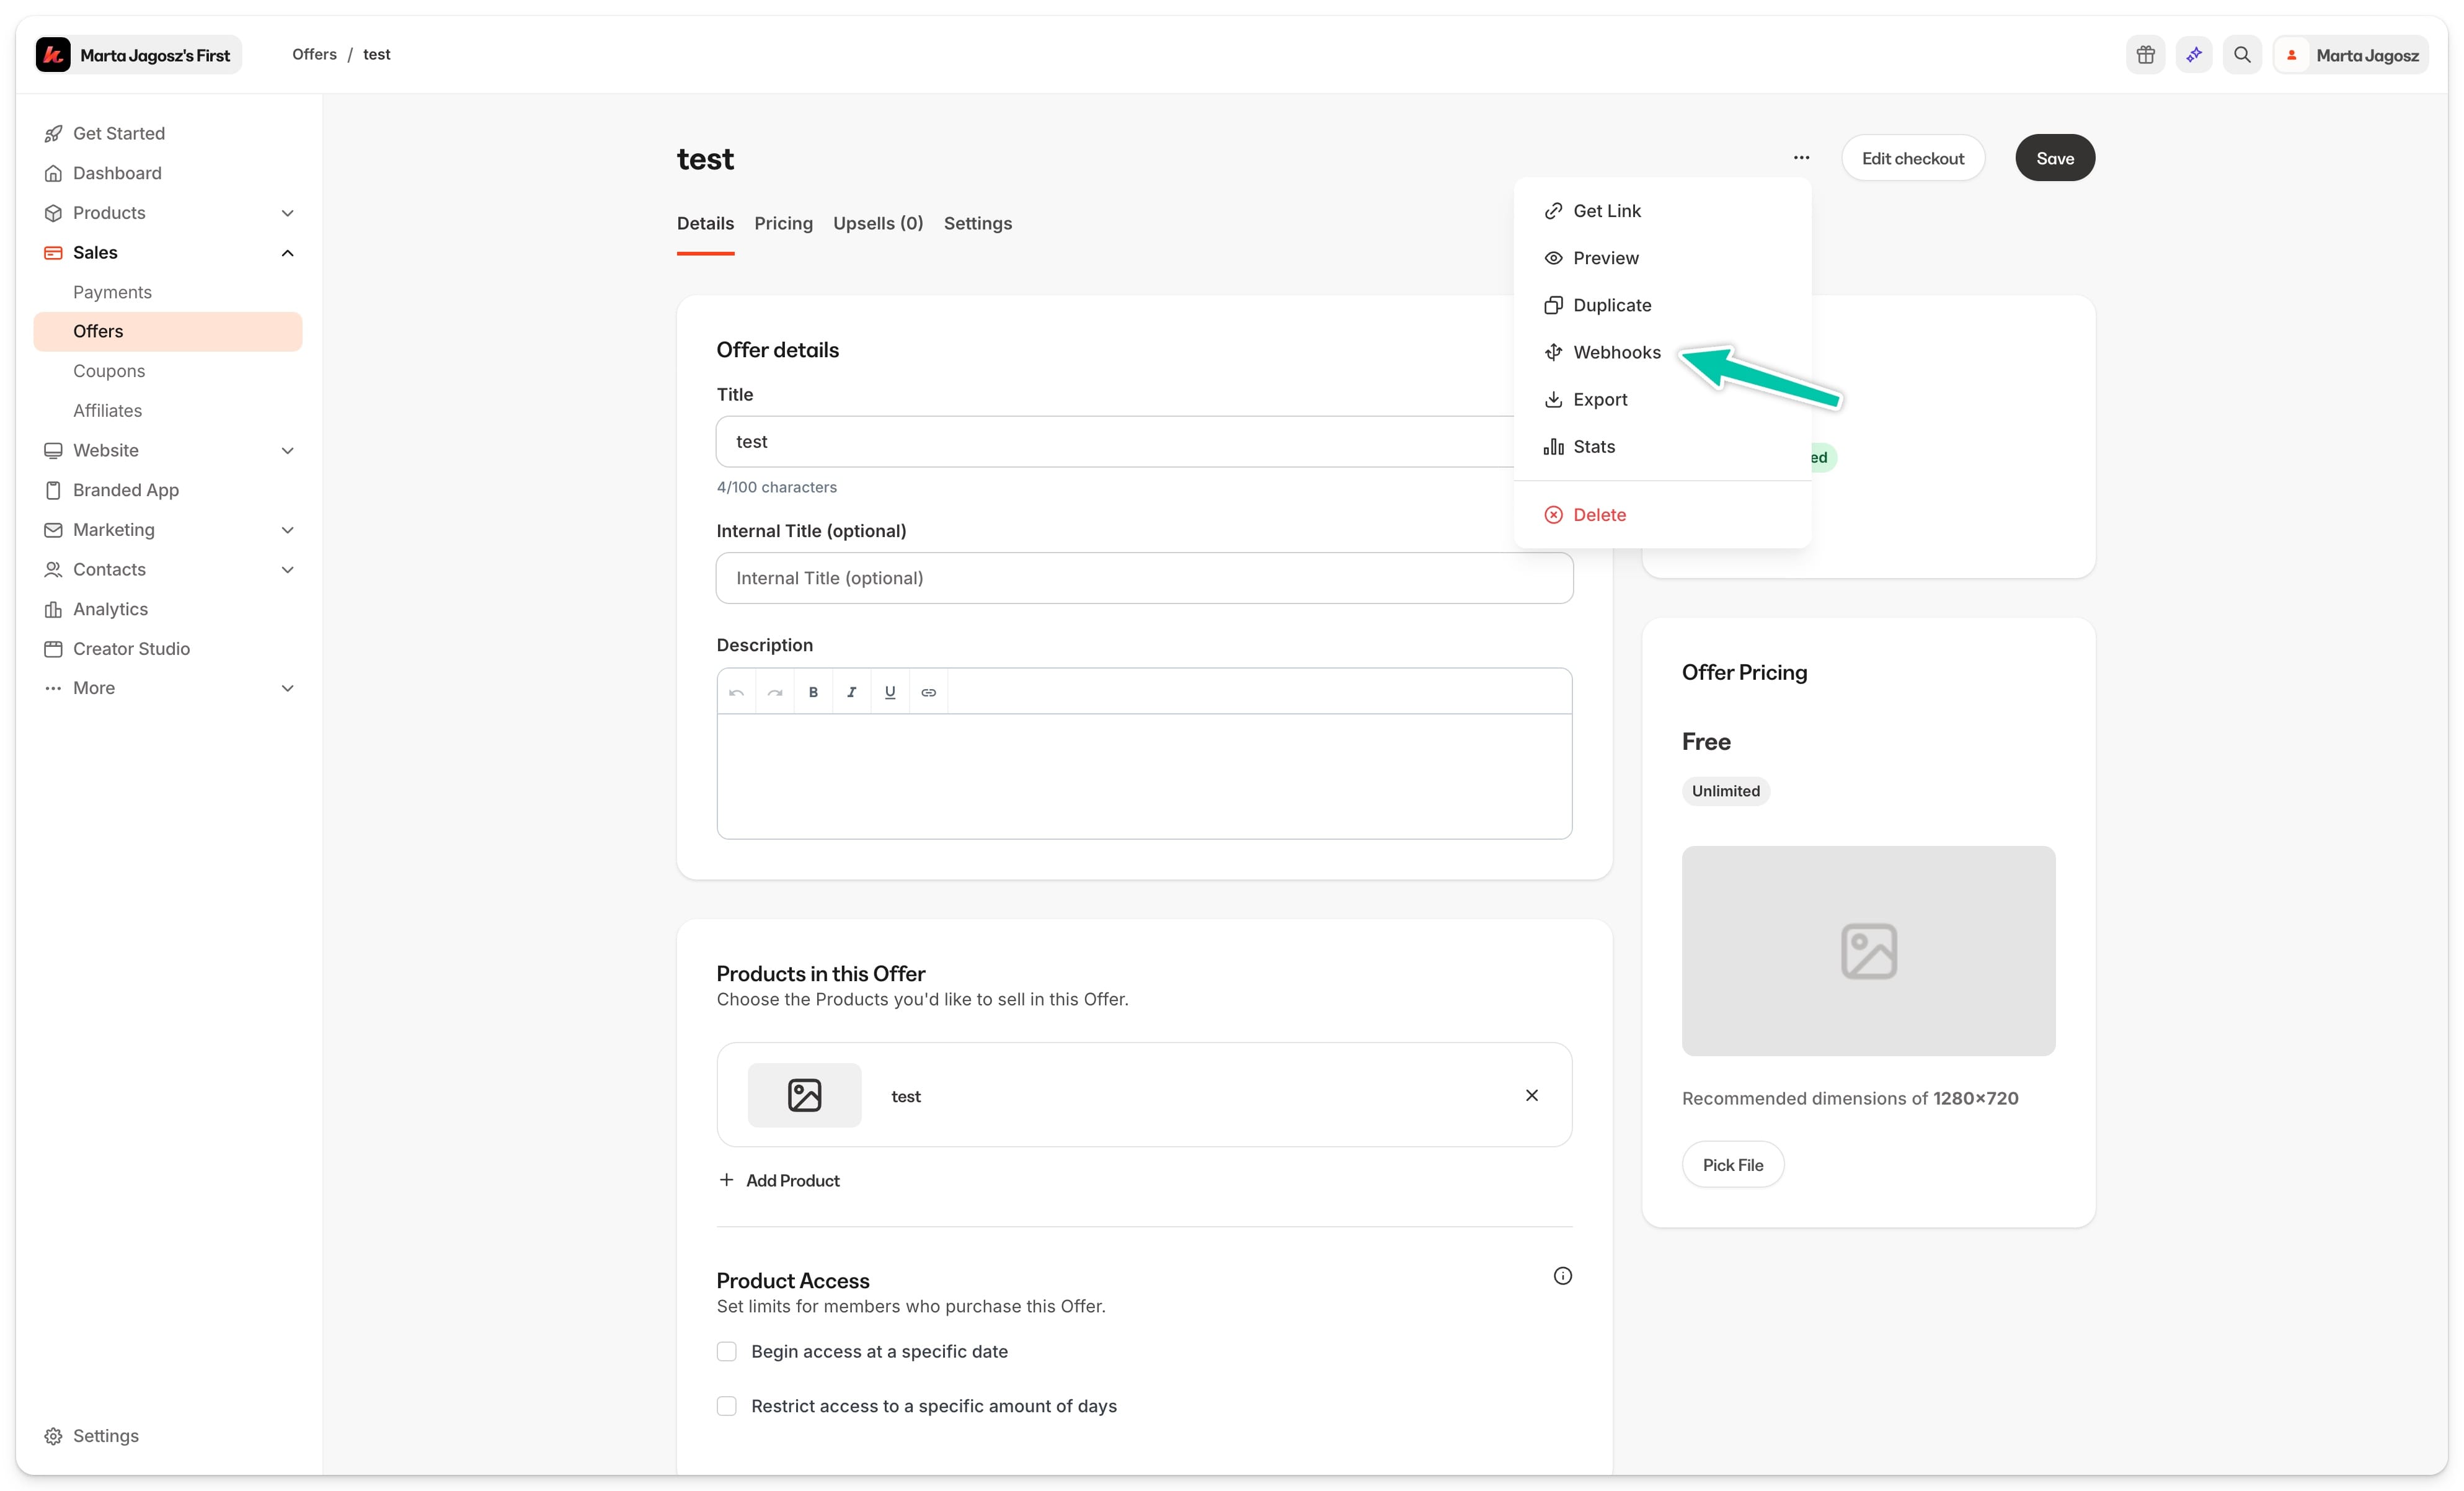The image size is (2464, 1491).
Task: Switch to the Details tab
Action: click(705, 223)
